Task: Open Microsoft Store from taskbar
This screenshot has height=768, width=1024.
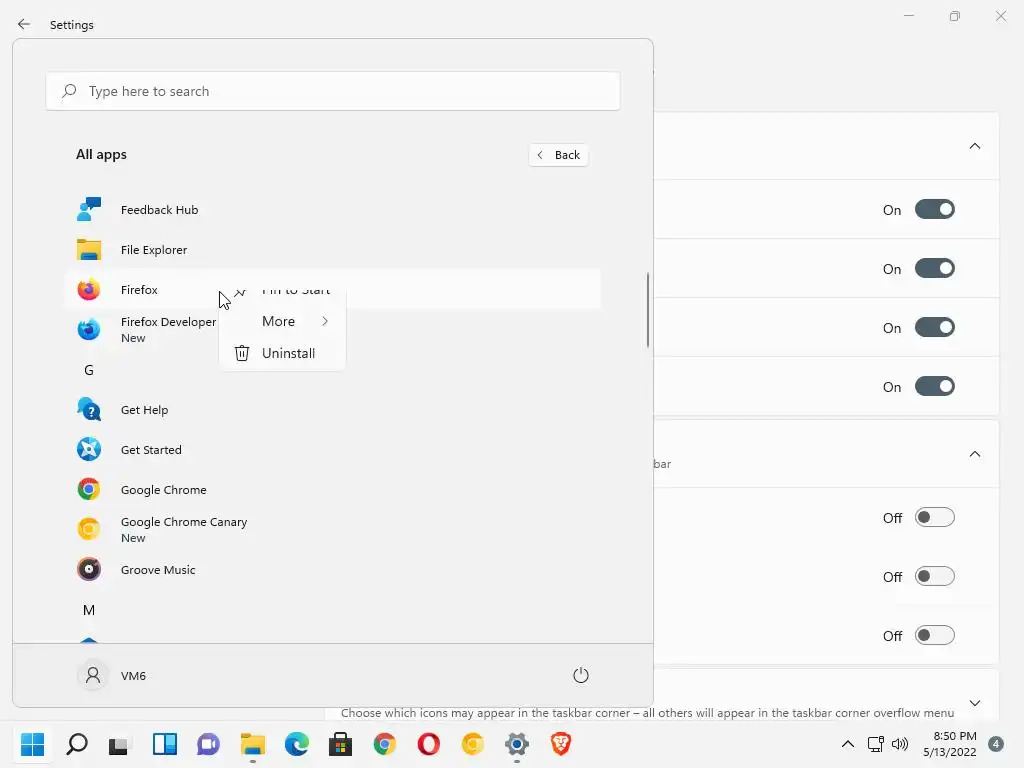Action: coord(340,744)
